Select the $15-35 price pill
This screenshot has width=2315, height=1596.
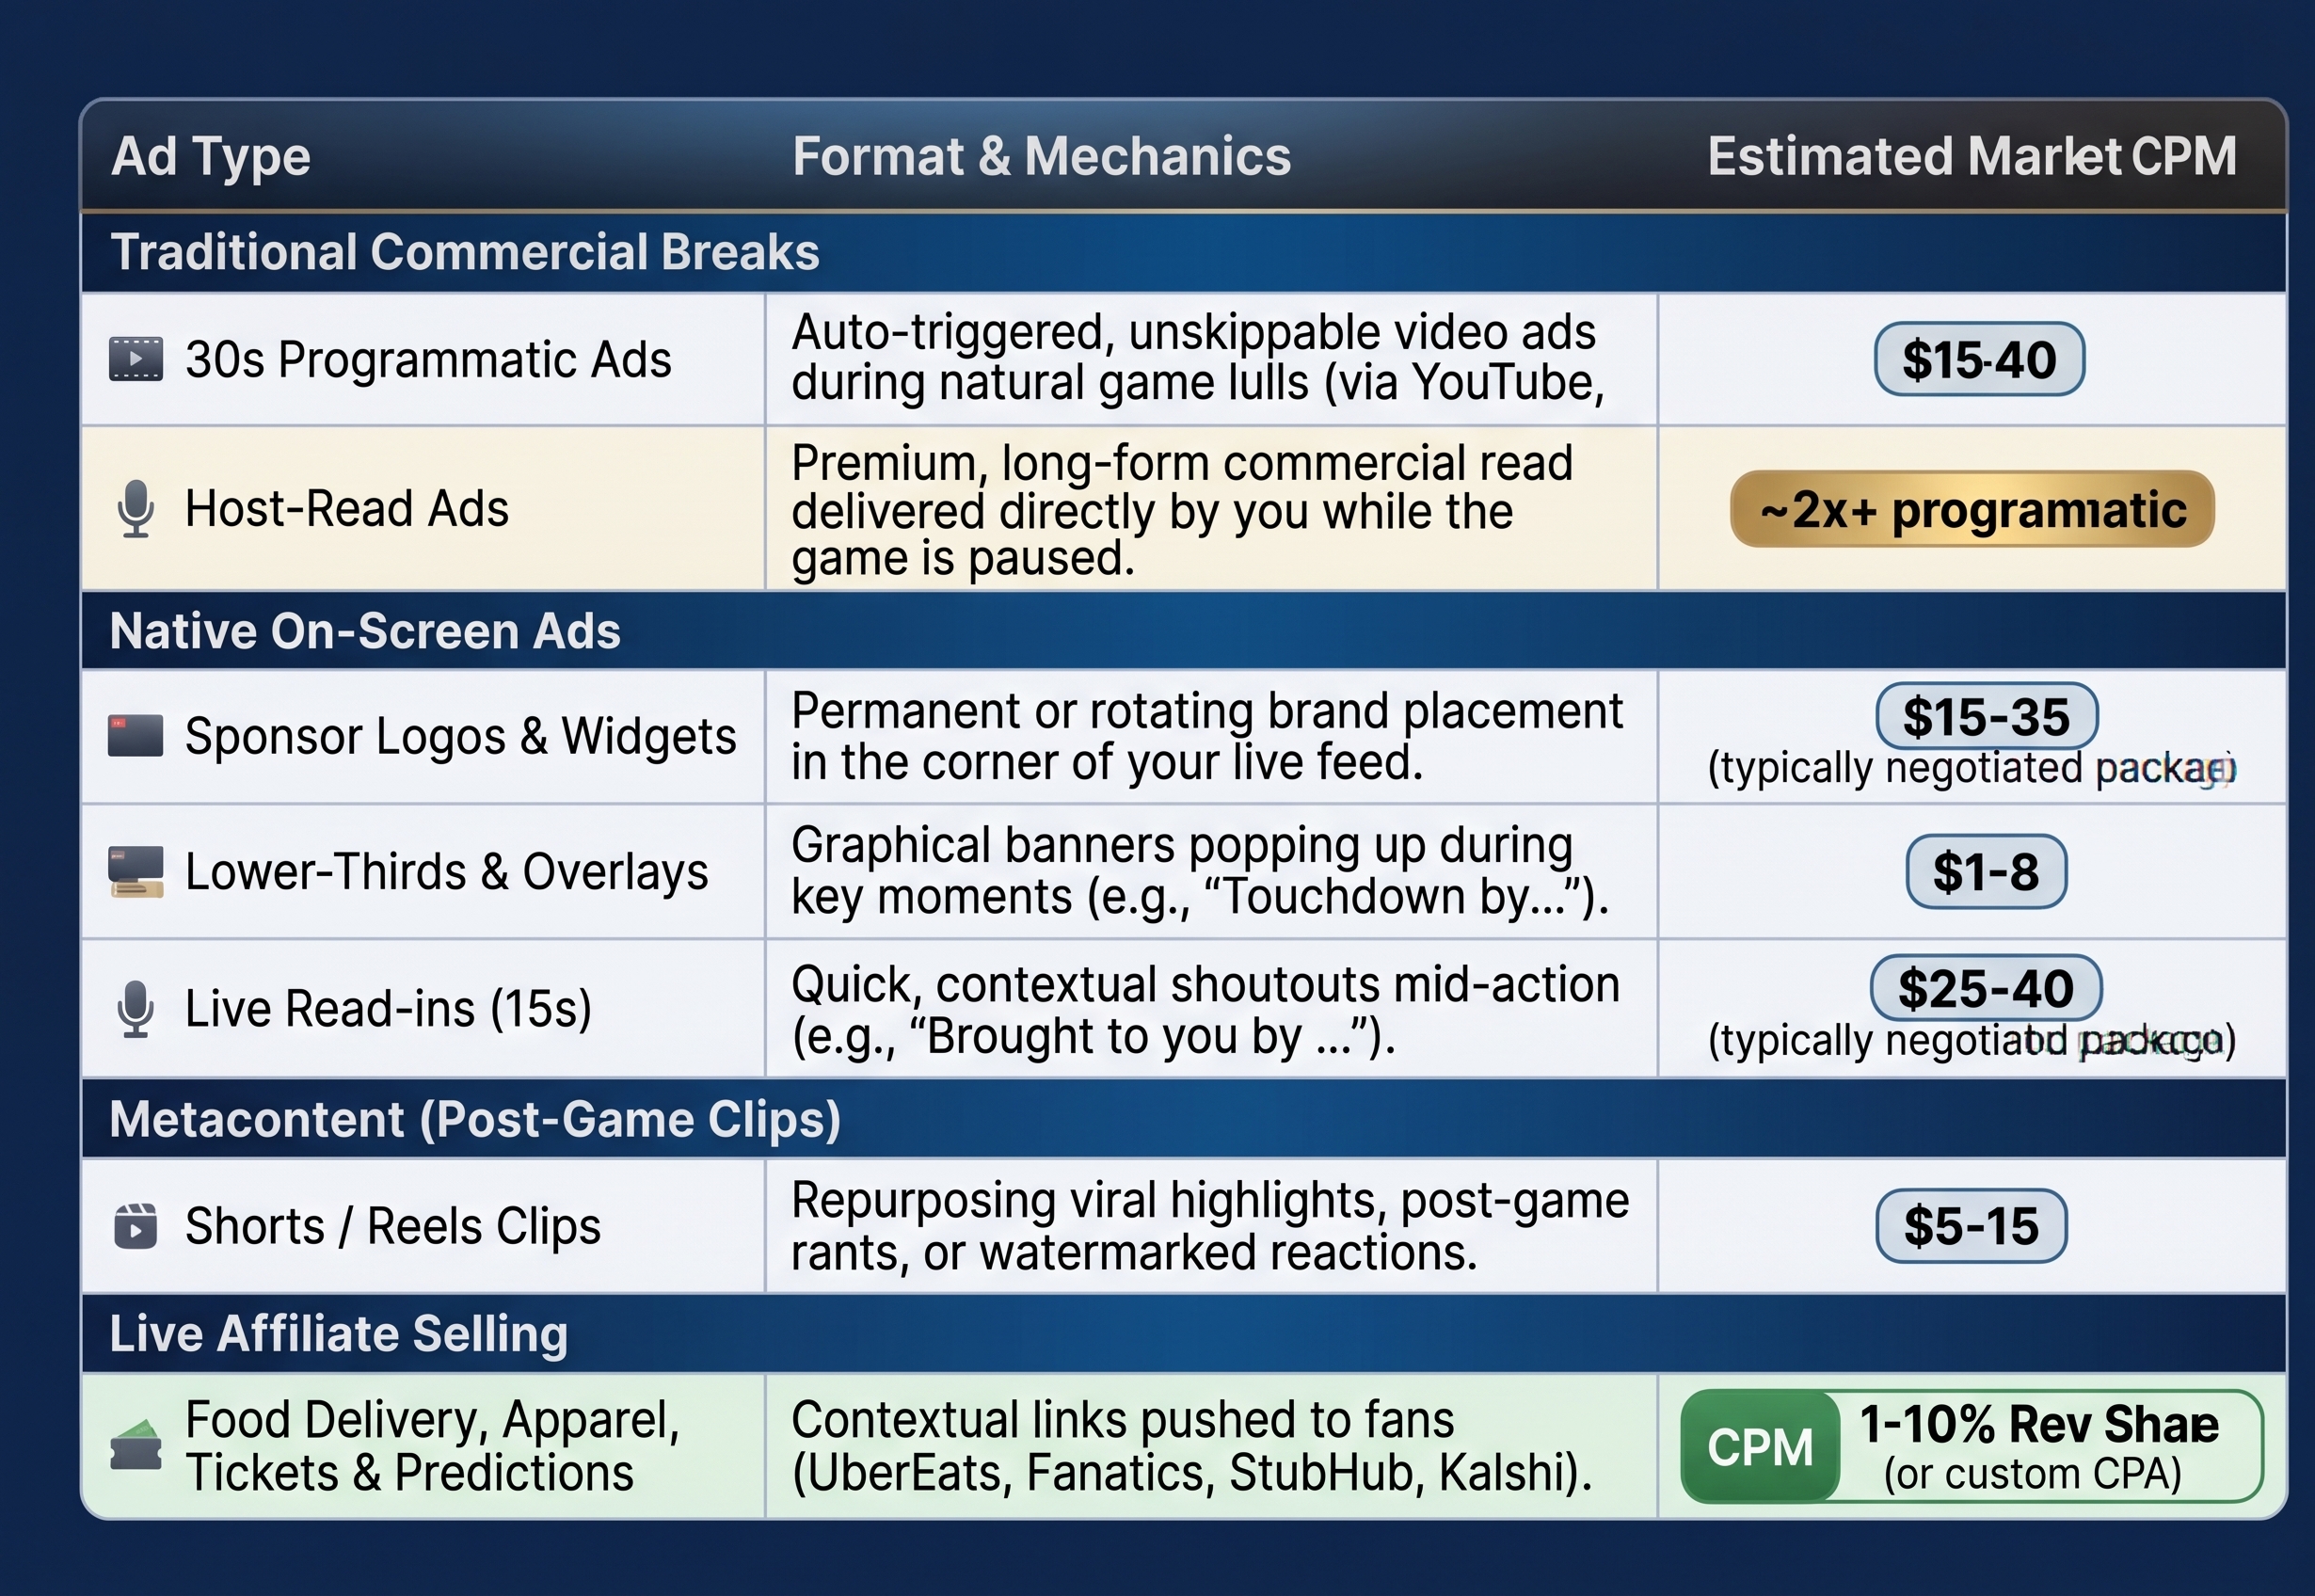[1986, 717]
